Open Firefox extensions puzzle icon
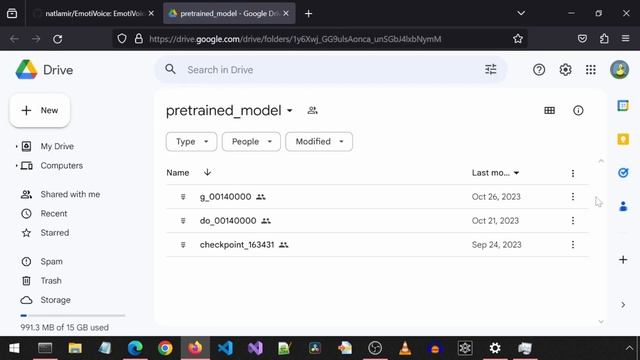Viewport: 640px width, 360px height. point(604,39)
